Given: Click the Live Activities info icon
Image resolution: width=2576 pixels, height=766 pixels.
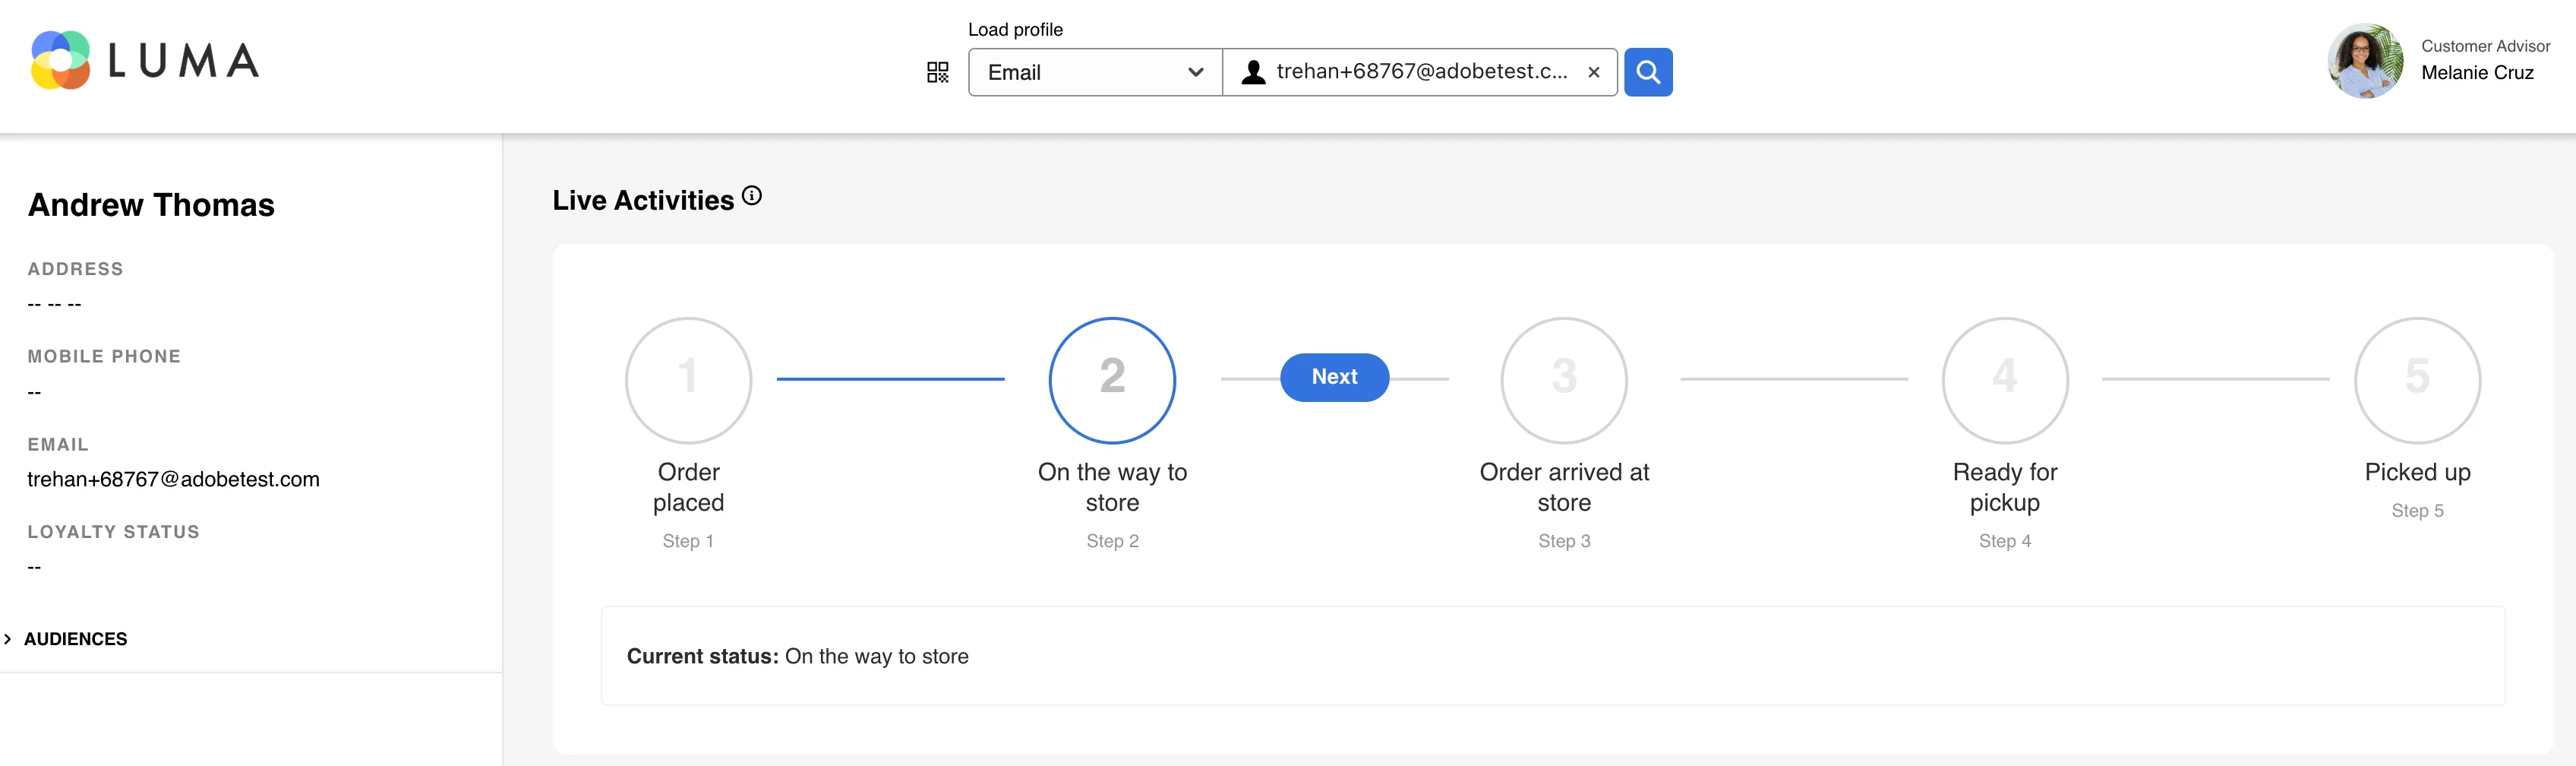Looking at the screenshot, I should pyautogui.click(x=752, y=196).
